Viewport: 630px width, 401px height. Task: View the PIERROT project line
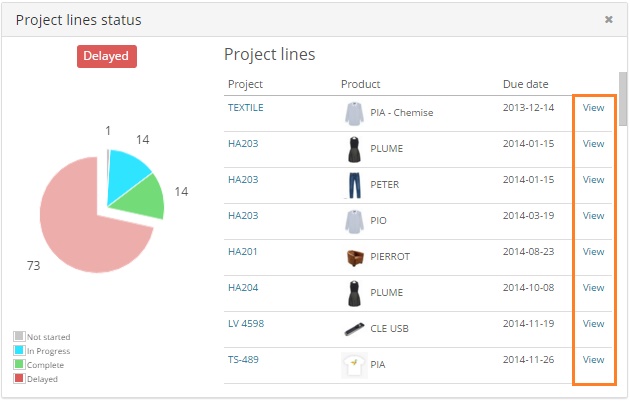(x=593, y=251)
